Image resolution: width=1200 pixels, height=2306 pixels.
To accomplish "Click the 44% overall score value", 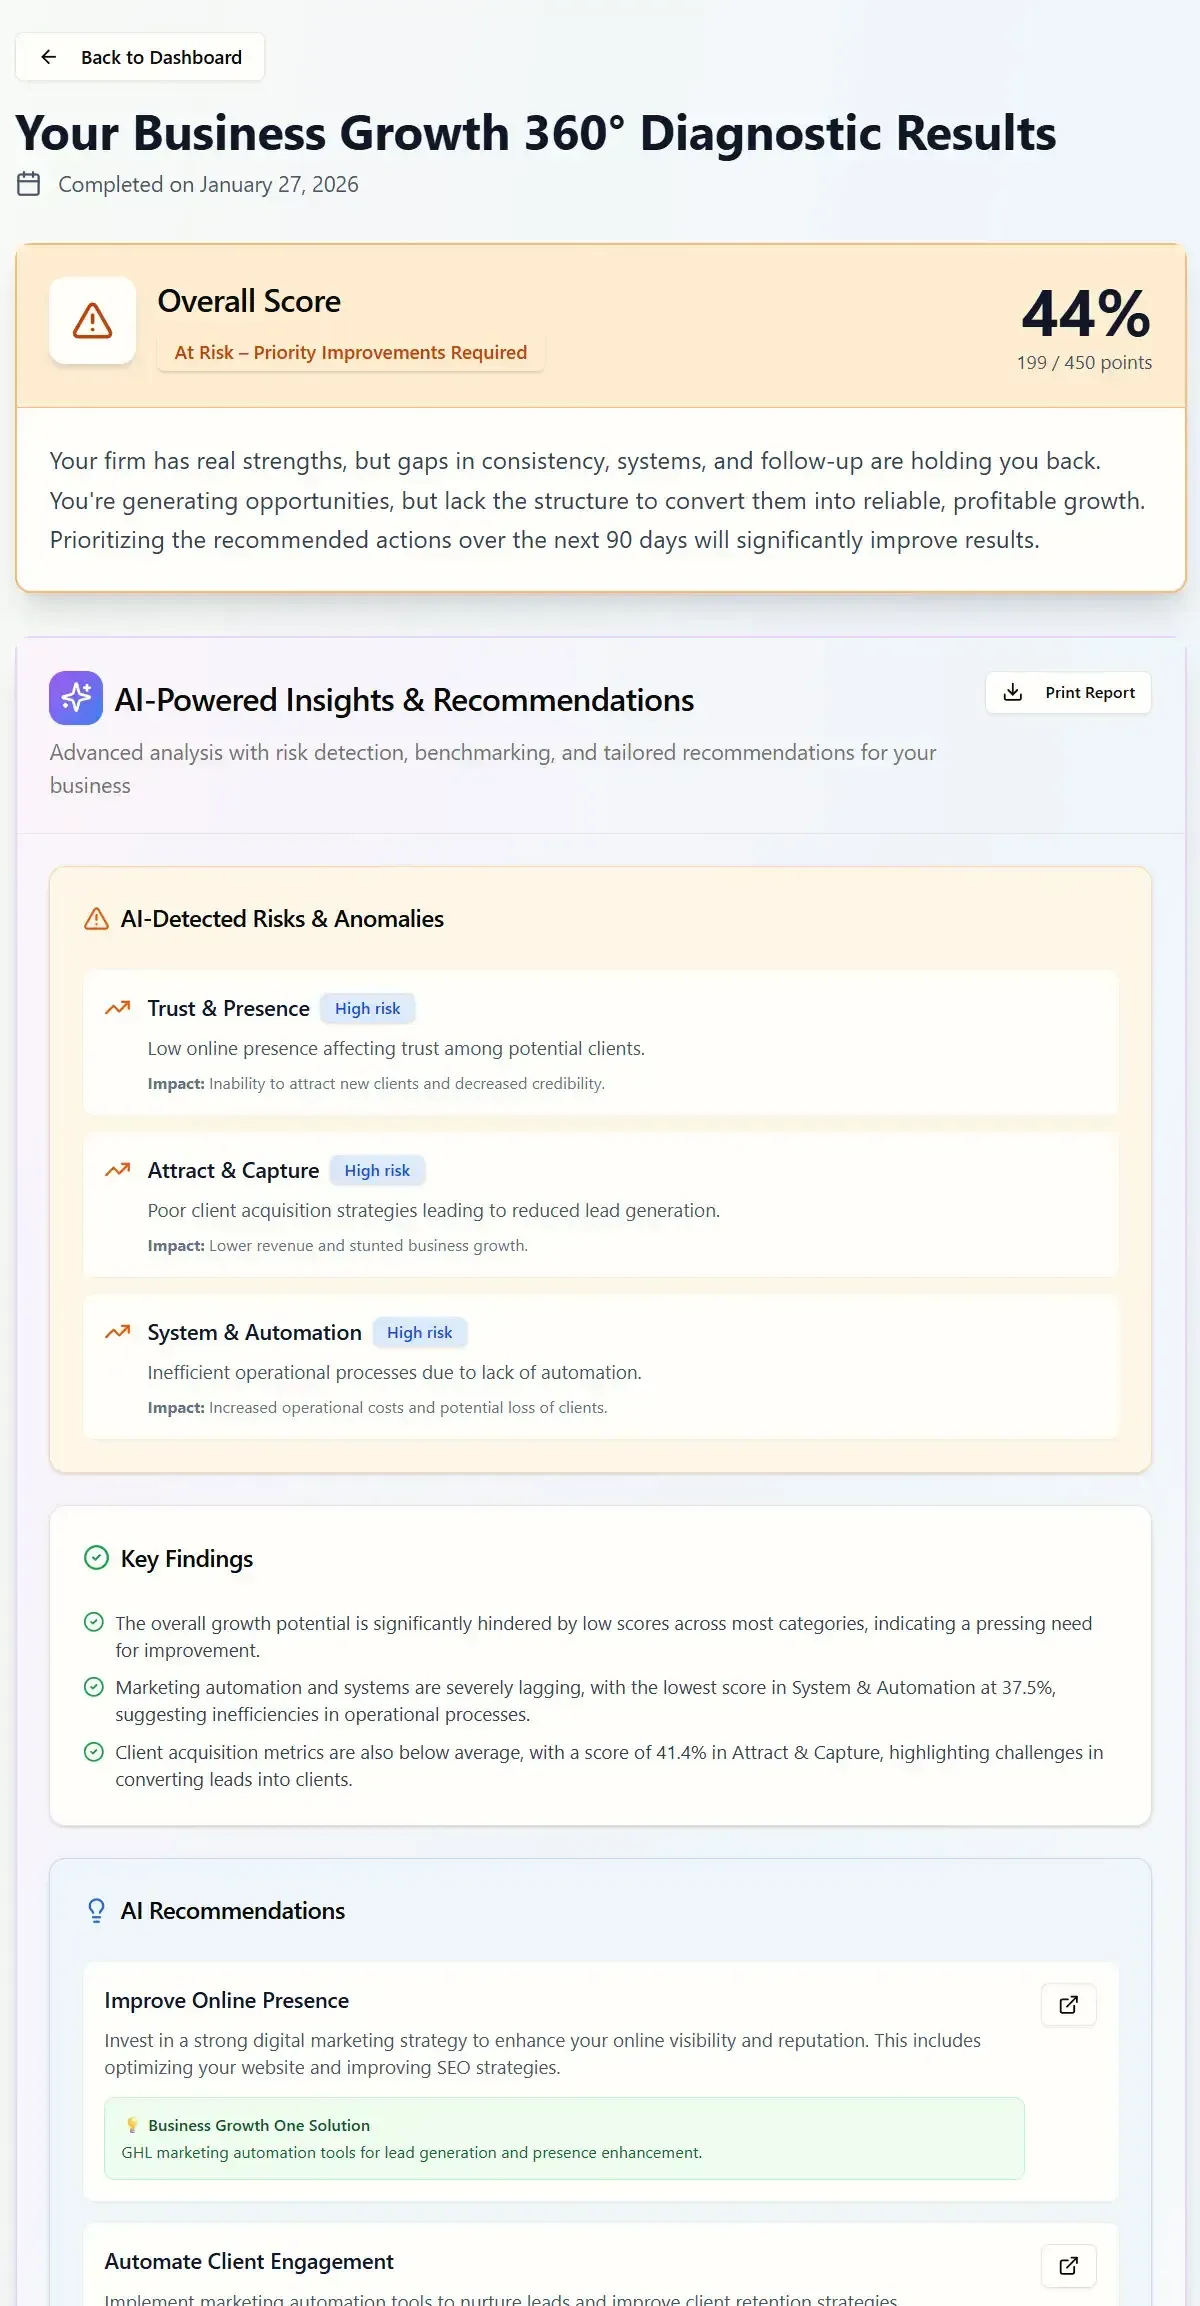I will coord(1085,318).
